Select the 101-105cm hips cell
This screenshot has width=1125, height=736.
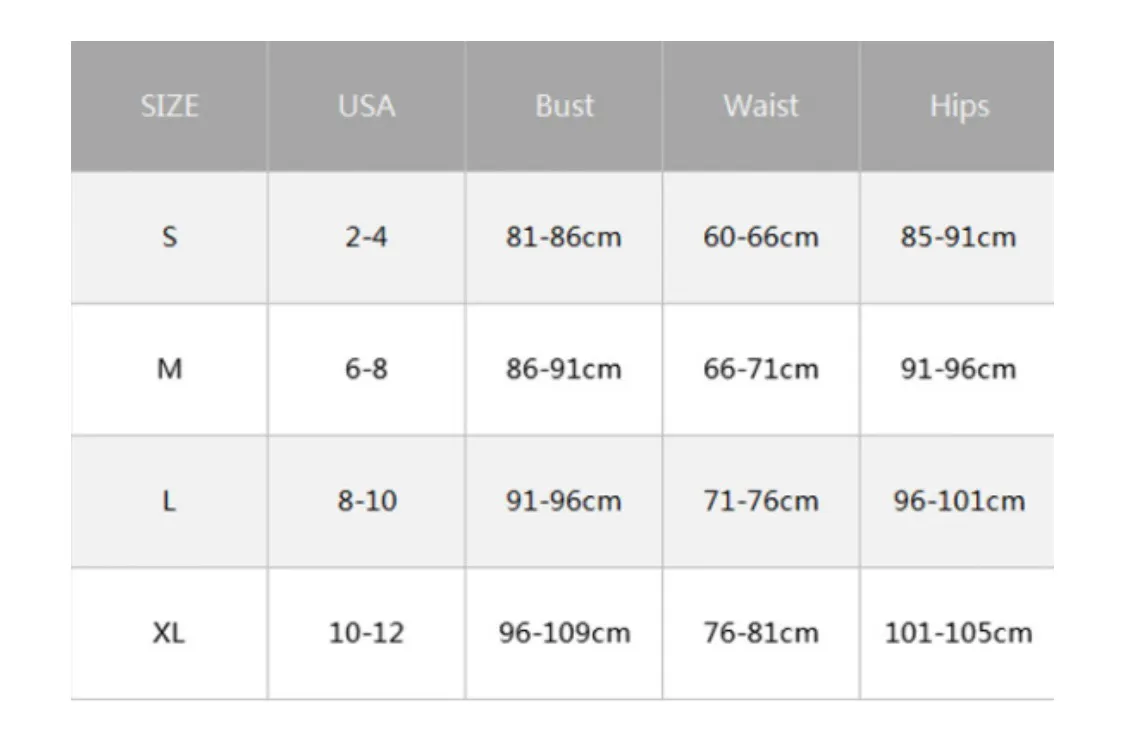point(958,633)
